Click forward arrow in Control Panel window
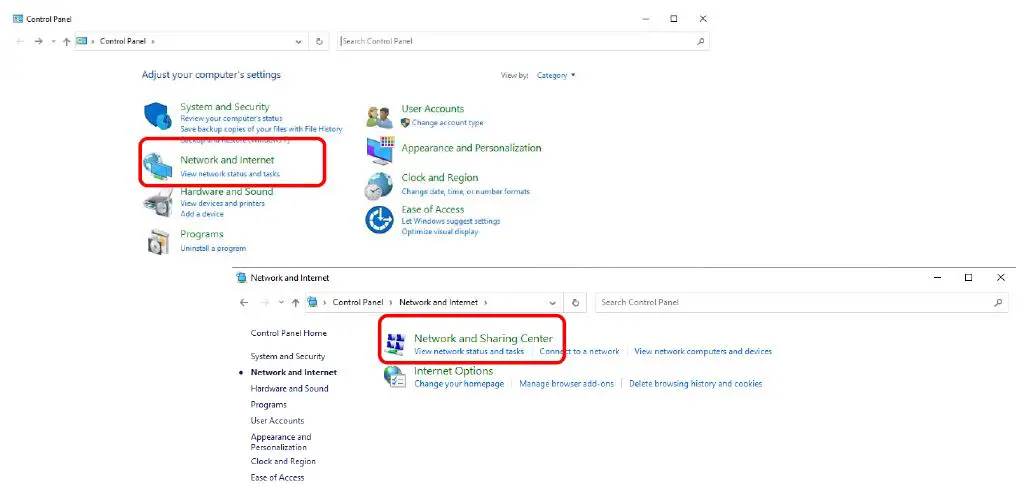Image resolution: width=1019 pixels, height=487 pixels. pyautogui.click(x=38, y=41)
